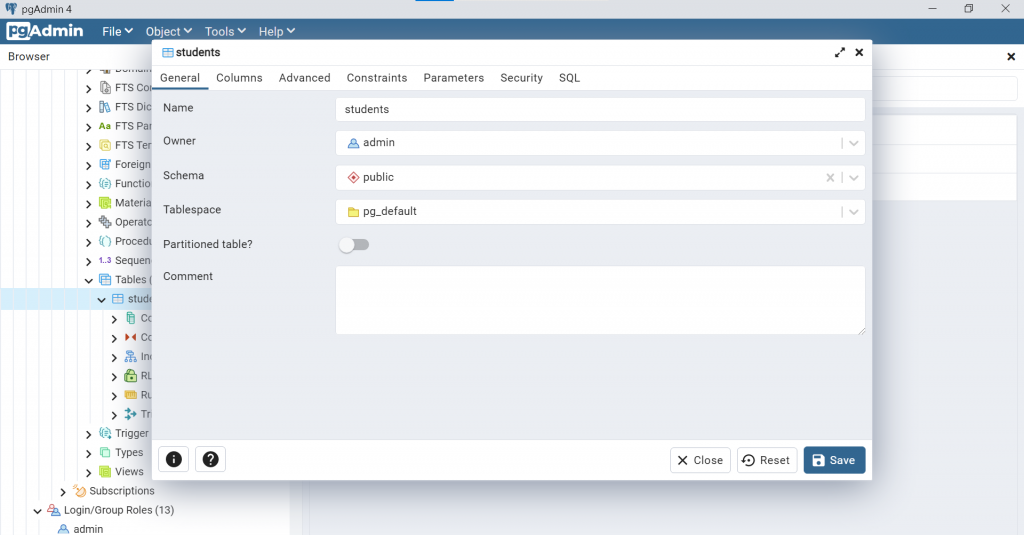Close the students dialog with X
The width and height of the screenshot is (1024, 535).
(859, 52)
